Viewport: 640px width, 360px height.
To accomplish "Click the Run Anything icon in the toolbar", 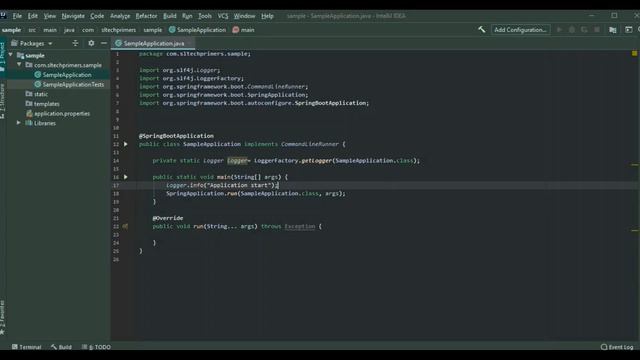I will pyautogui.click(x=628, y=30).
